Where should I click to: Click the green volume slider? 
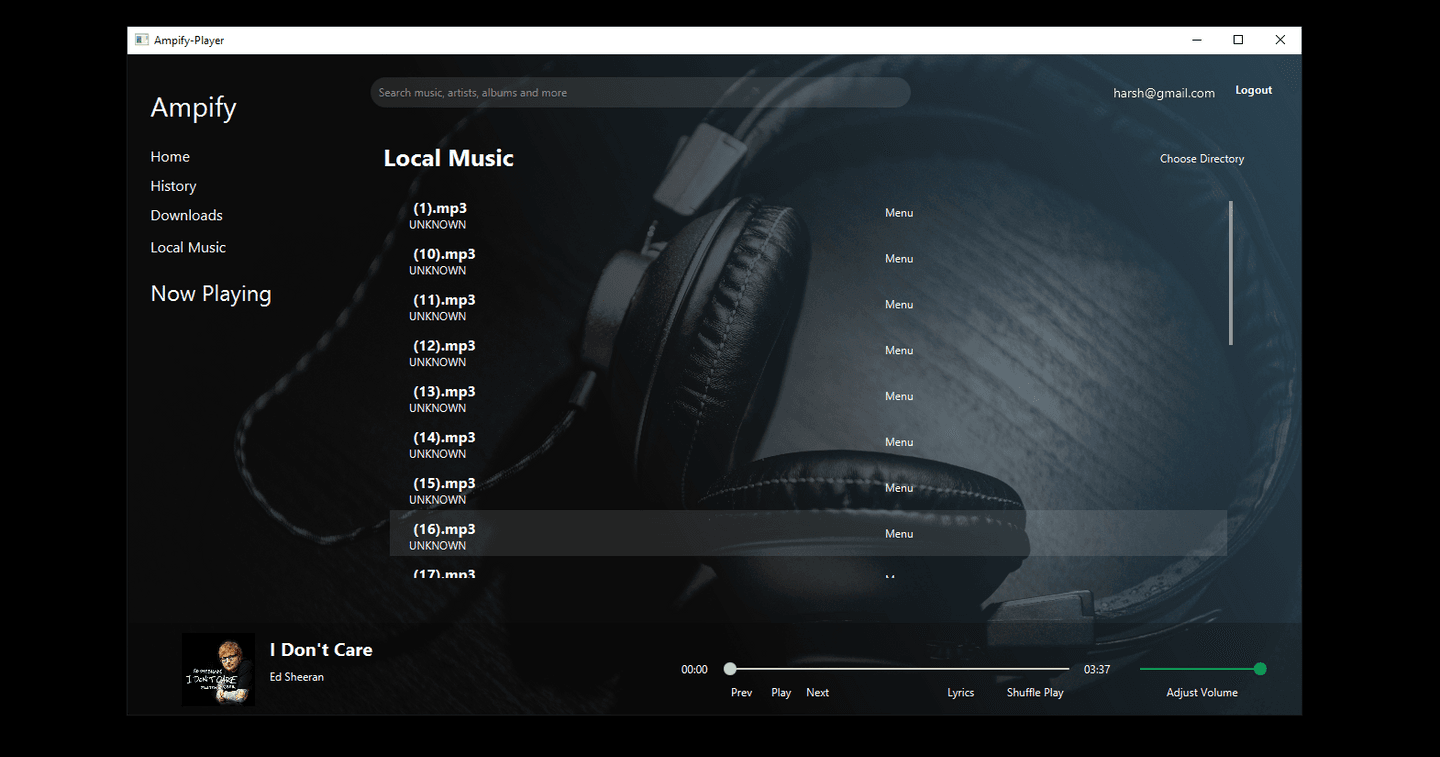click(1203, 669)
